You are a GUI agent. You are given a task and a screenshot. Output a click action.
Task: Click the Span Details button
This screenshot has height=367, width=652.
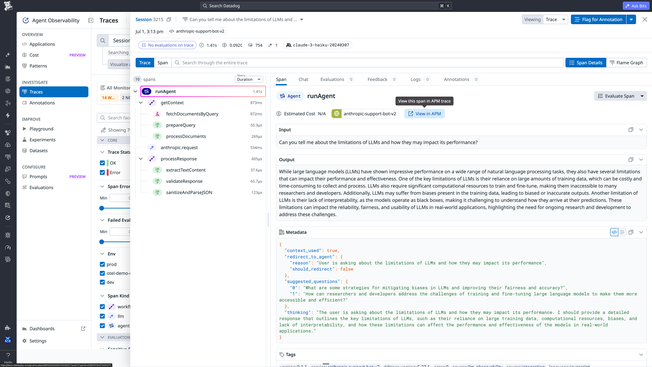click(x=585, y=63)
